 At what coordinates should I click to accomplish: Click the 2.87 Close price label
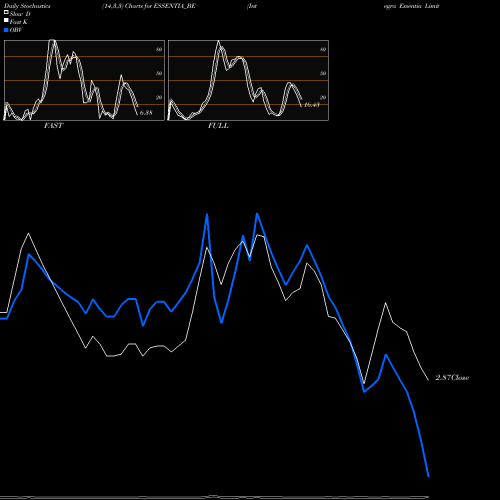452,378
